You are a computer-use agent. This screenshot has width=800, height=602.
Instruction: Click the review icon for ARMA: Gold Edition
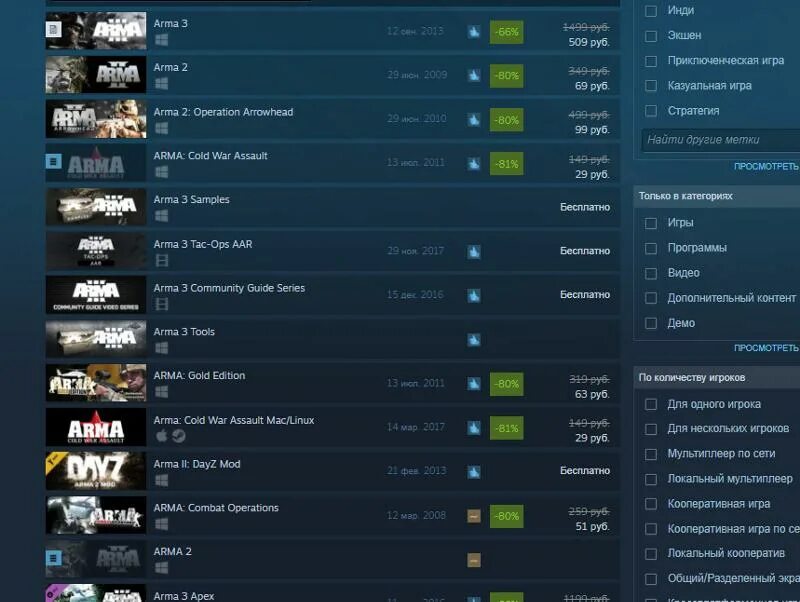coord(473,384)
